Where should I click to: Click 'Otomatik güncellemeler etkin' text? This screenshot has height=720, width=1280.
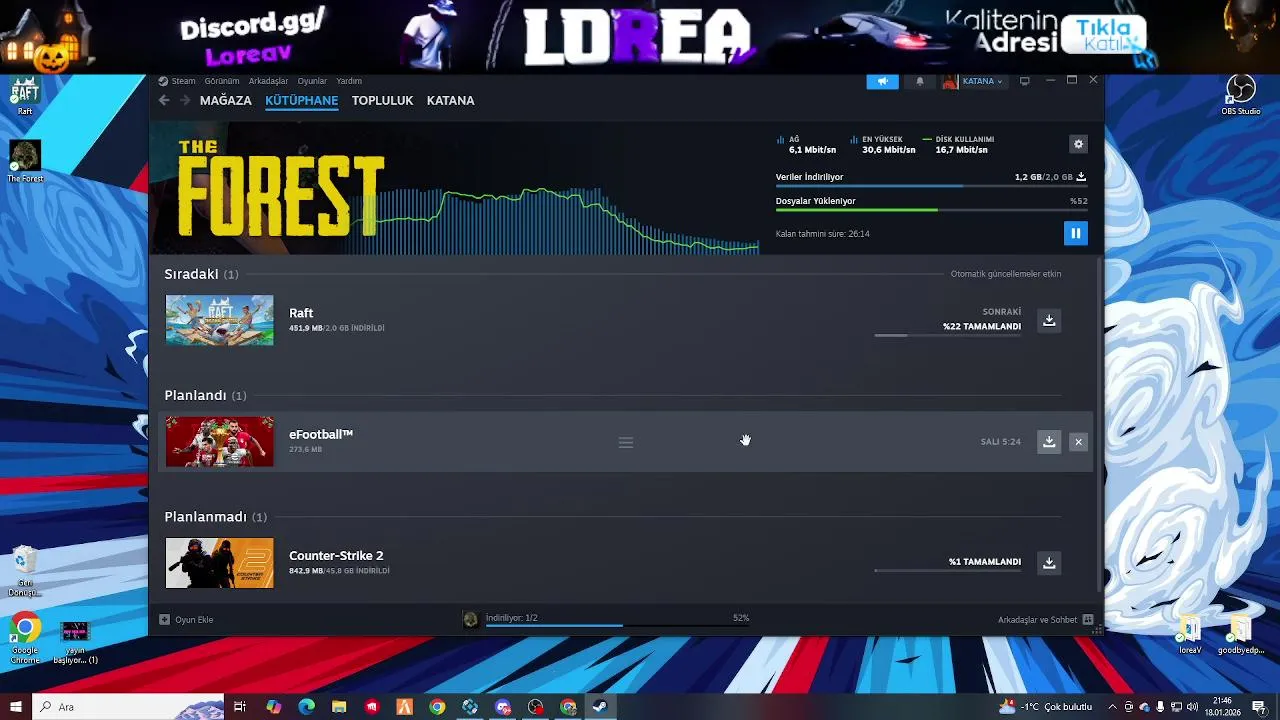[x=1006, y=274]
